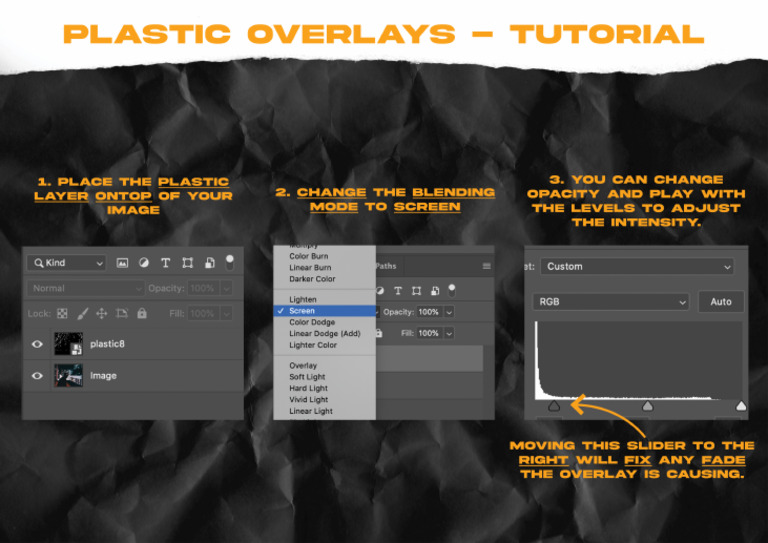Viewport: 768px width, 543px height.
Task: Click type layer filter icon beside Kind dropdown
Action: [x=166, y=263]
